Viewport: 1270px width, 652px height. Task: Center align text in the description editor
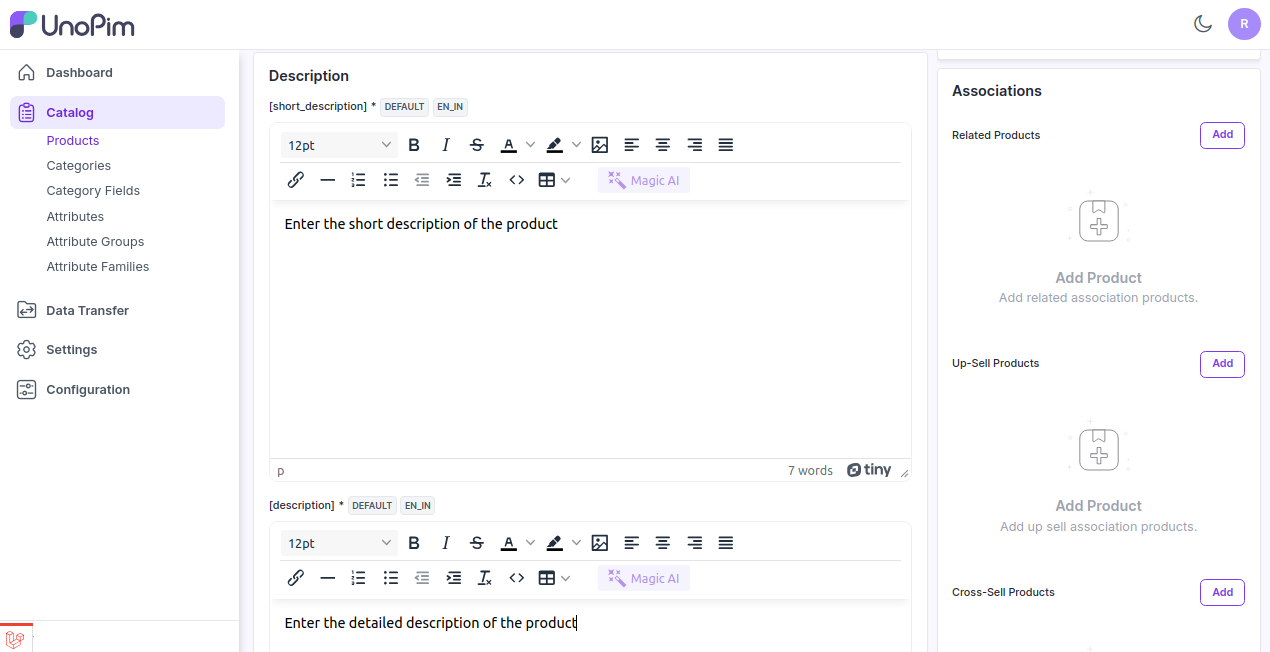662,543
